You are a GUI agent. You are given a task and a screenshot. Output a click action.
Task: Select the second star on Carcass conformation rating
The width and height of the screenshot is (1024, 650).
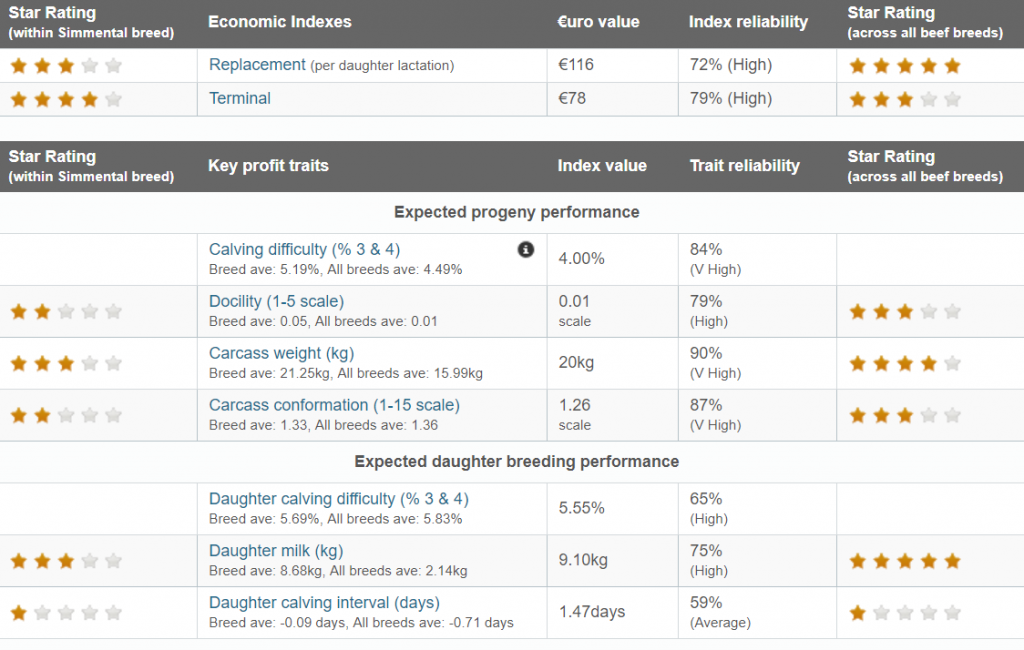click(41, 415)
